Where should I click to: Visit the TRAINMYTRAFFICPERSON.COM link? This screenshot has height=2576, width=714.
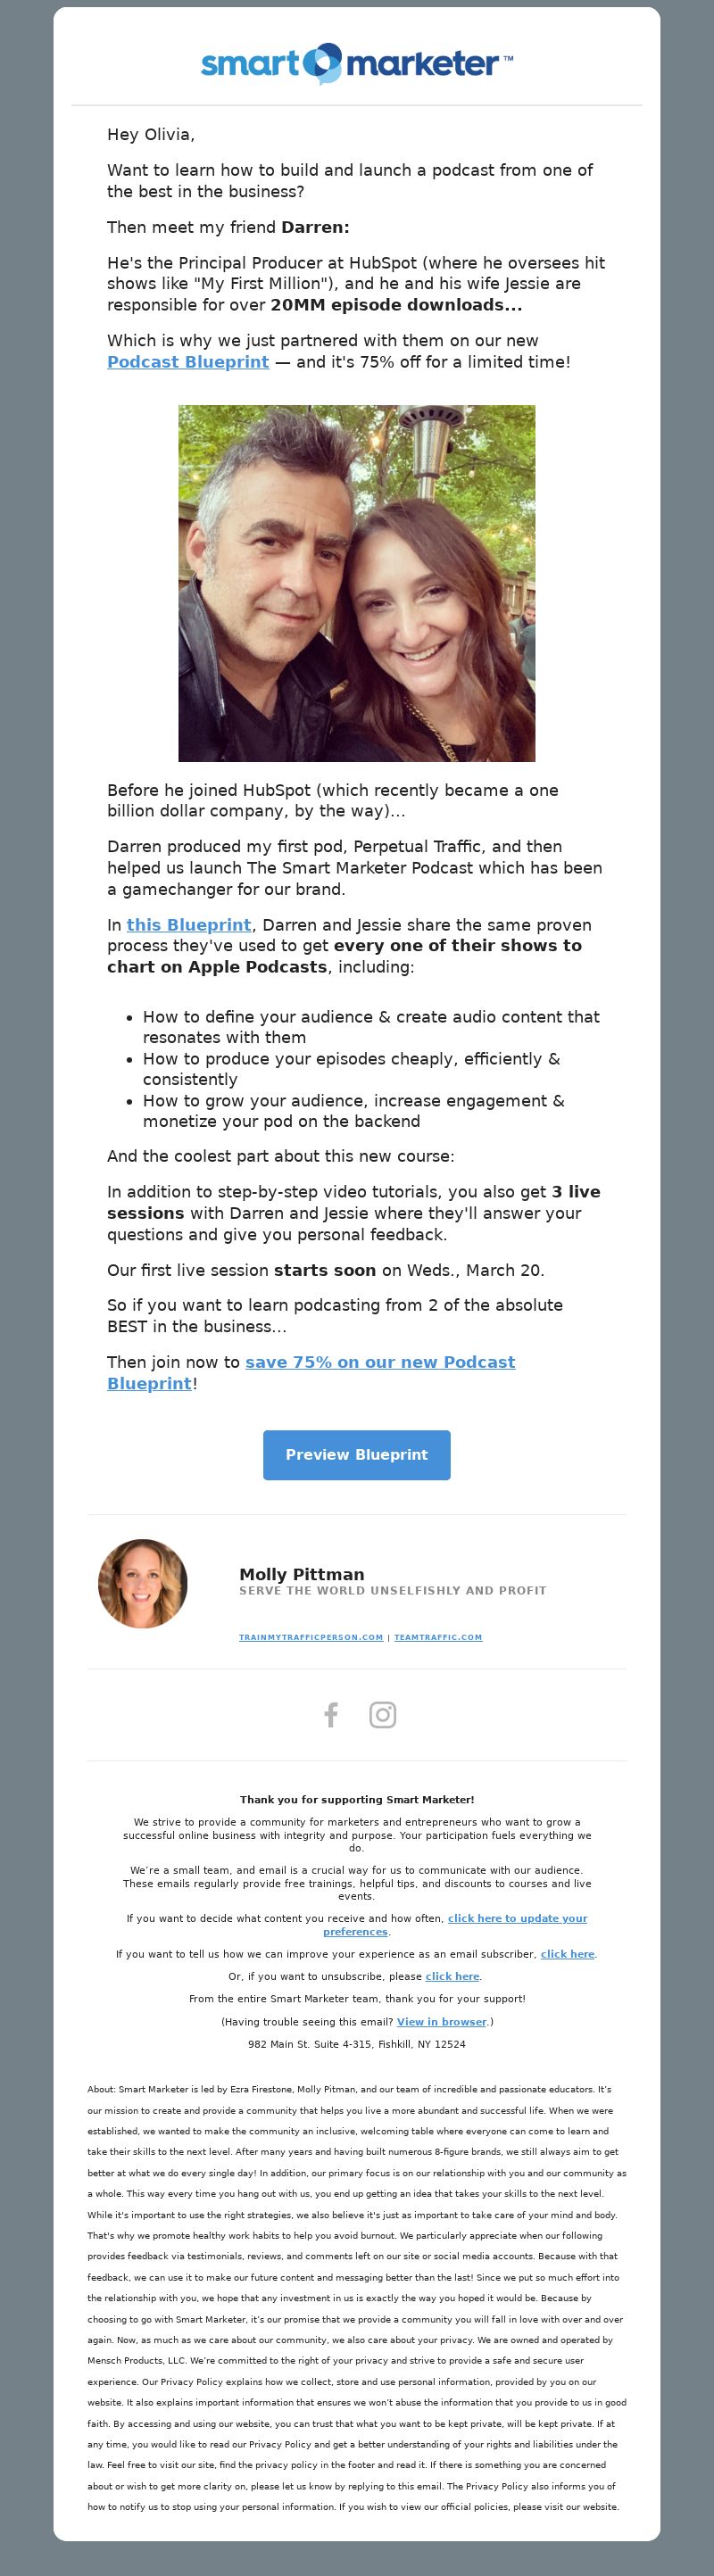tap(311, 1637)
